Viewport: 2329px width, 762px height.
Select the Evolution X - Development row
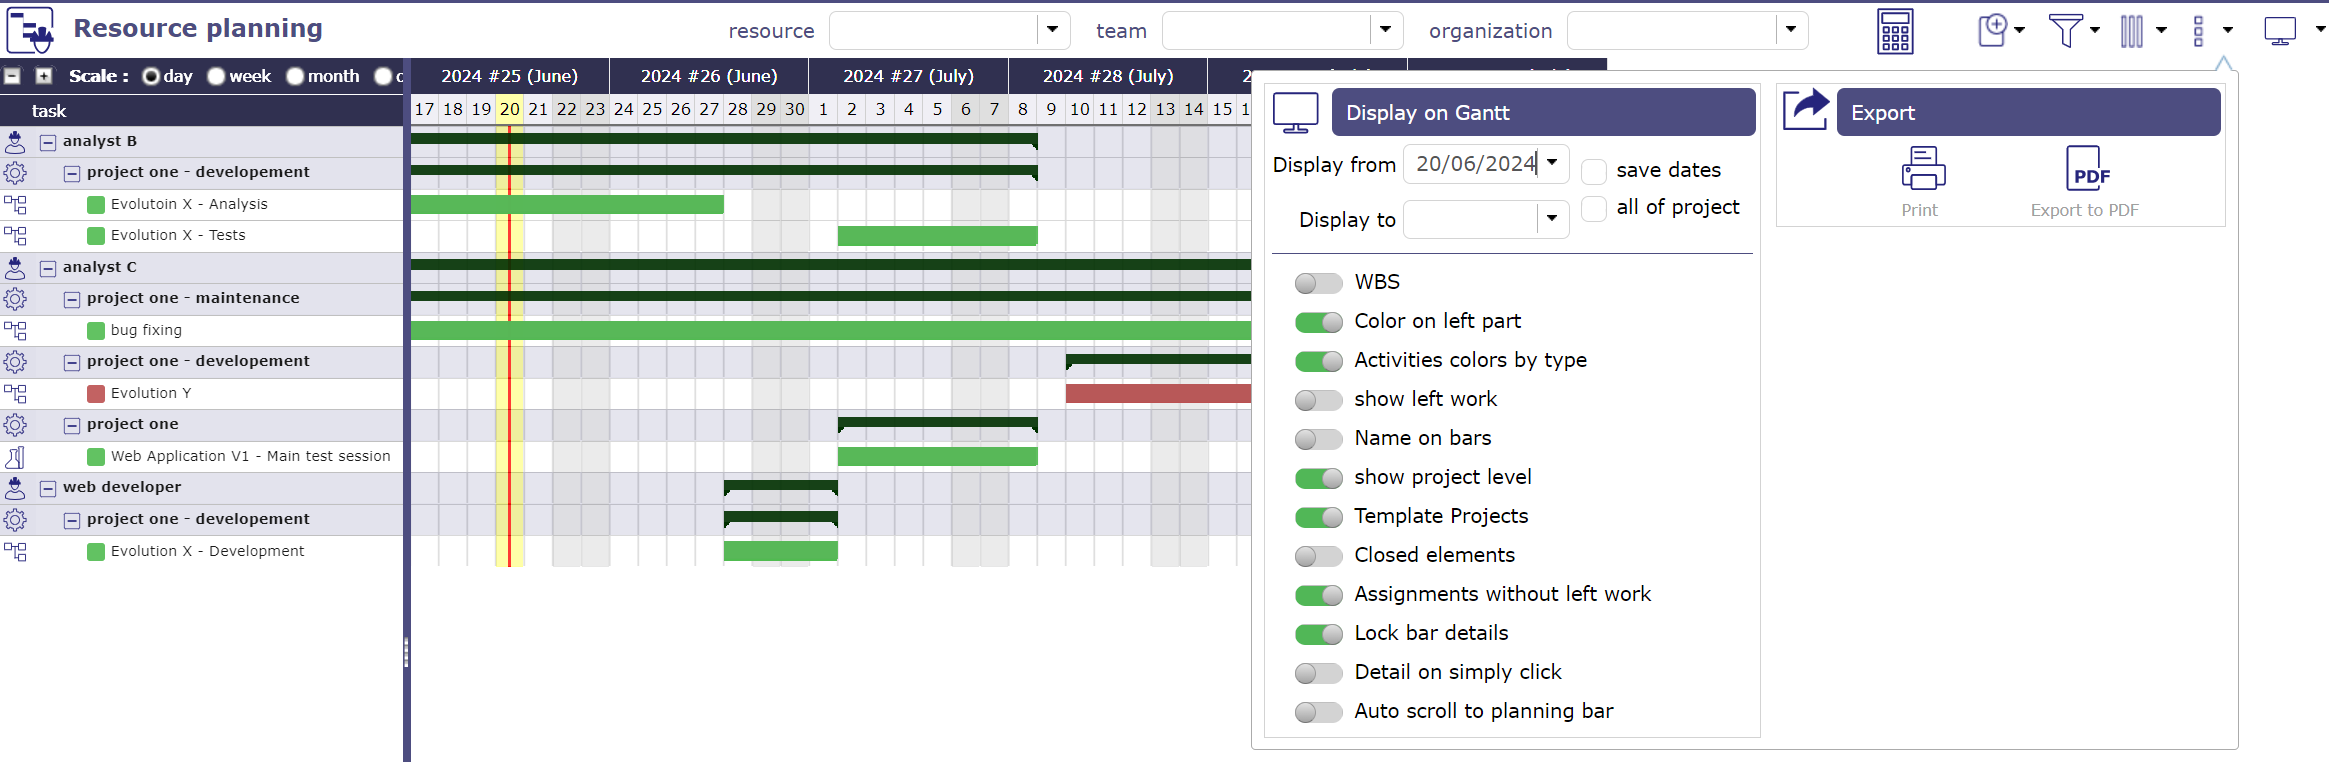(201, 551)
